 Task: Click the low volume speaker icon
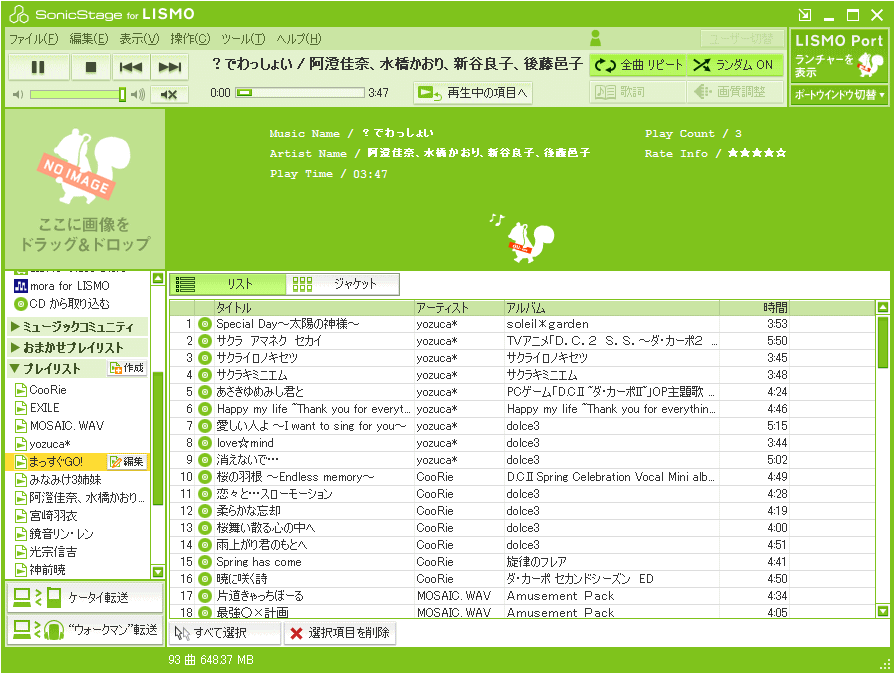click(18, 94)
